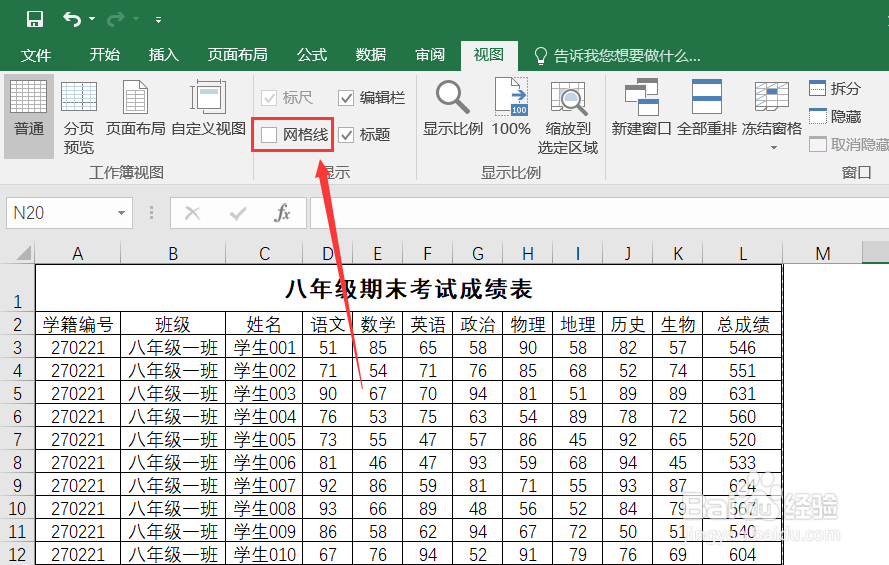Screen dimensions: 889x565
Task: Switch to the 公式 ribbon tab
Action: tap(312, 54)
